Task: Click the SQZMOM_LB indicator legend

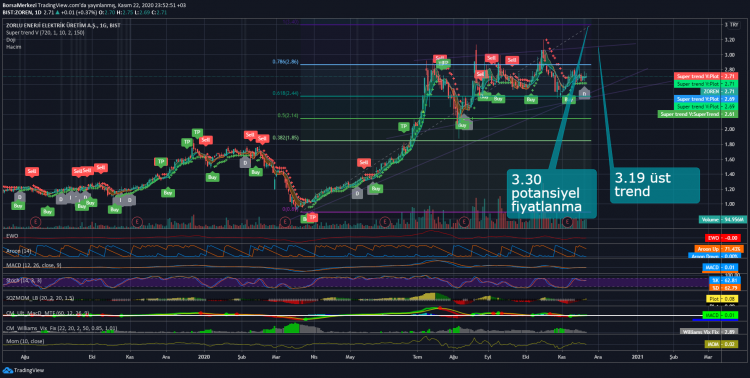Action: 40,298
